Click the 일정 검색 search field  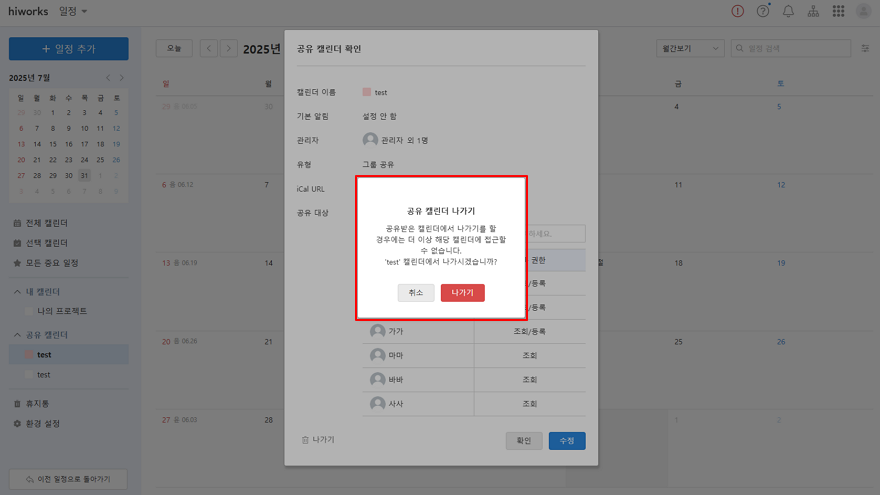[x=795, y=48]
